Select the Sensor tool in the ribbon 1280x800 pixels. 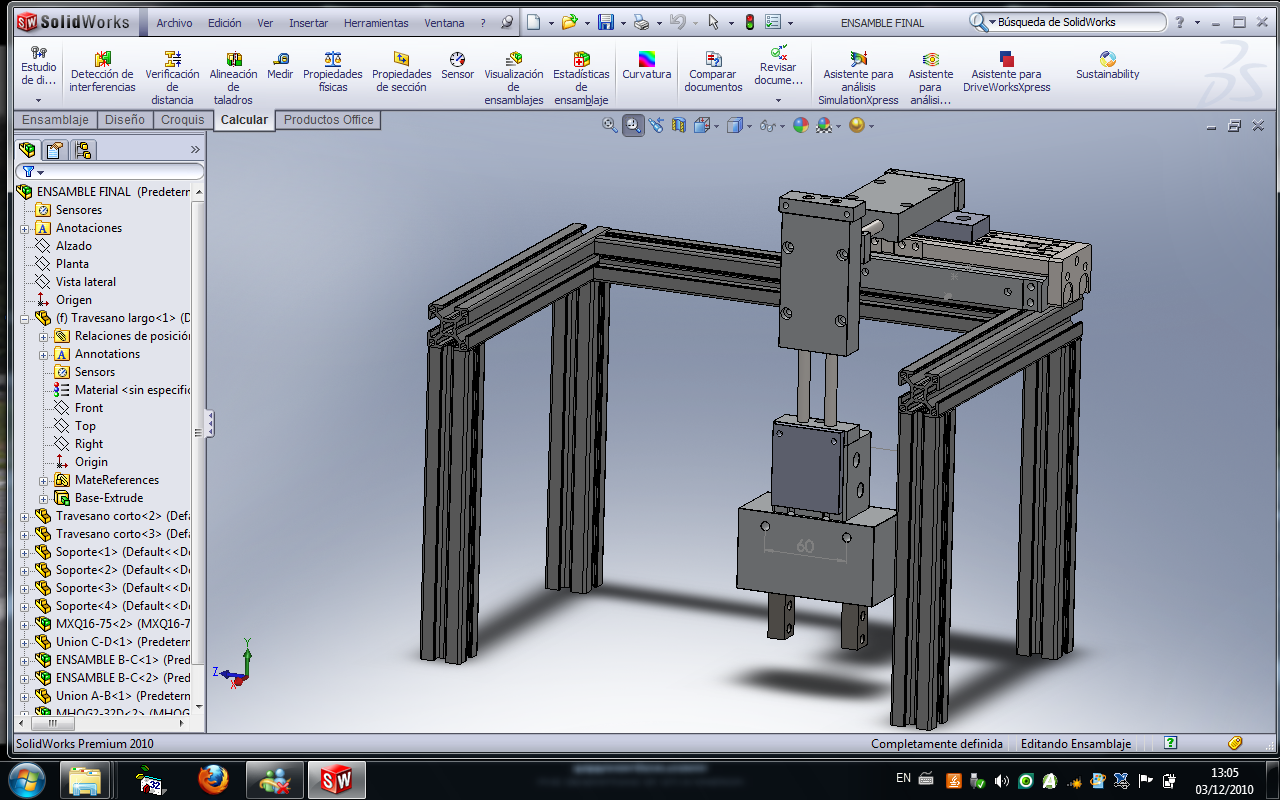457,66
